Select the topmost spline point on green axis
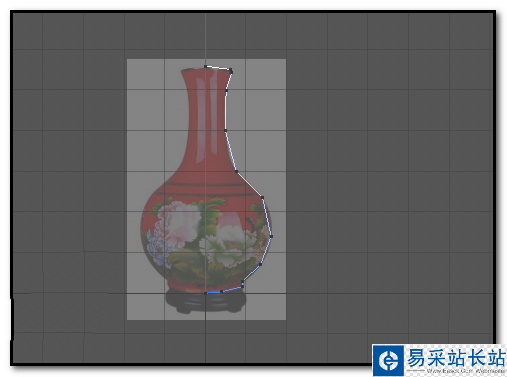The width and height of the screenshot is (507, 377). click(x=205, y=66)
